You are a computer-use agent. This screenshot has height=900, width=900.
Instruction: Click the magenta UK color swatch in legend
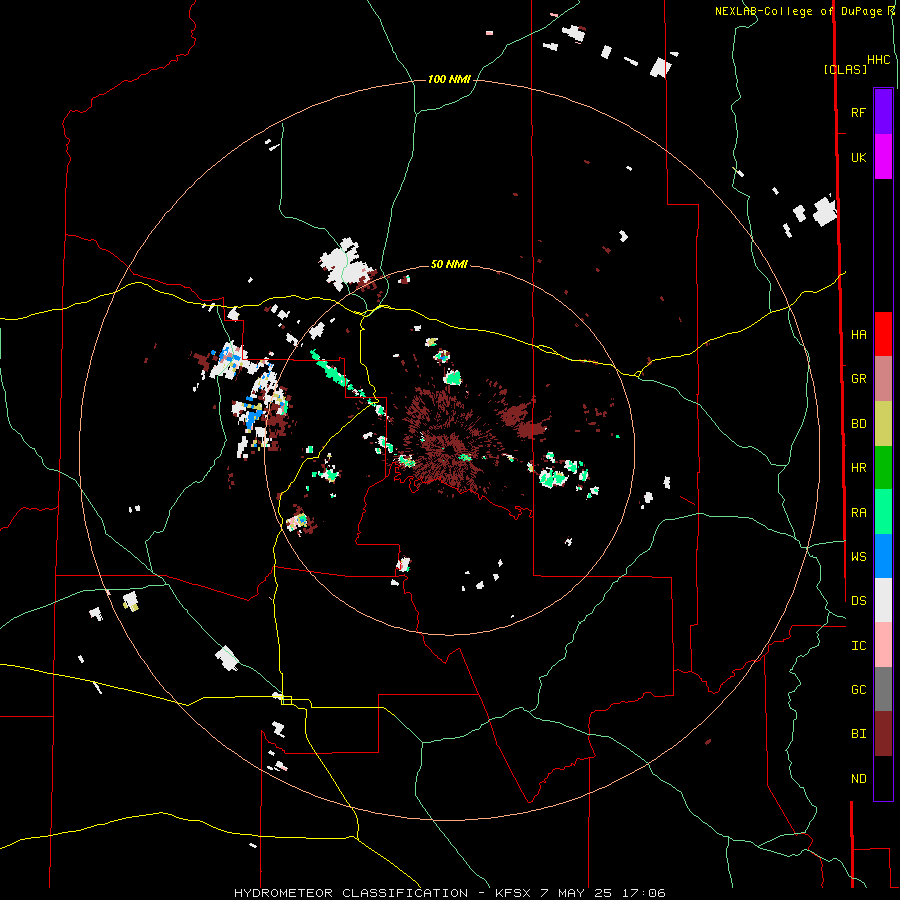(x=883, y=157)
